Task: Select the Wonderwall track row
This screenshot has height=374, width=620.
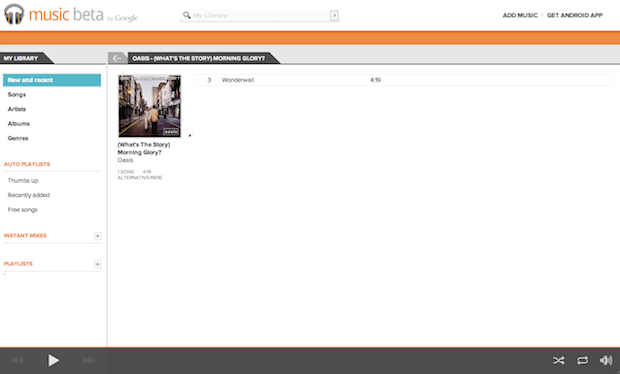Action: (x=404, y=80)
